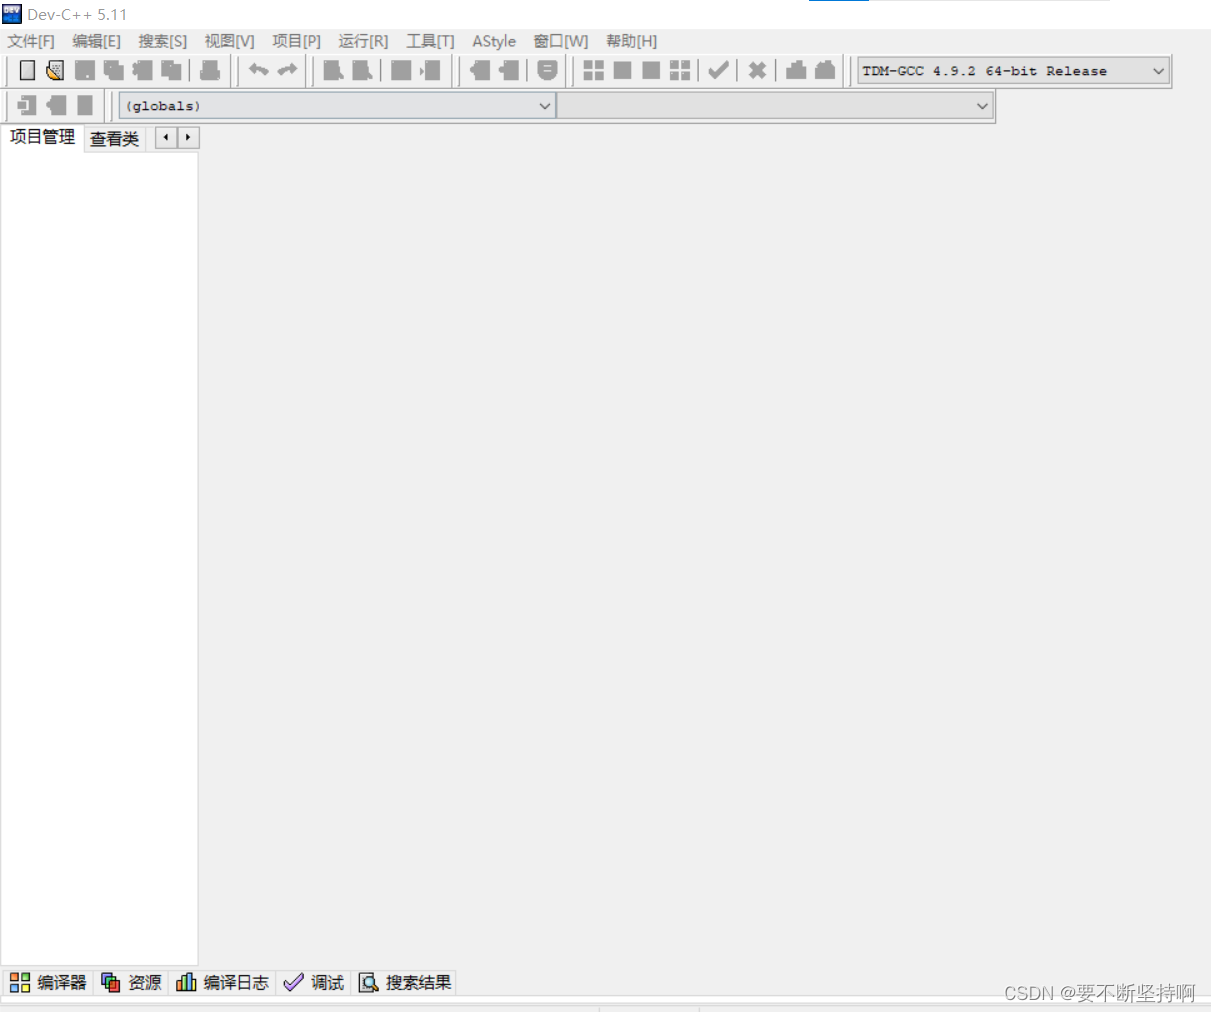Click the Compile icon with four squares

593,70
